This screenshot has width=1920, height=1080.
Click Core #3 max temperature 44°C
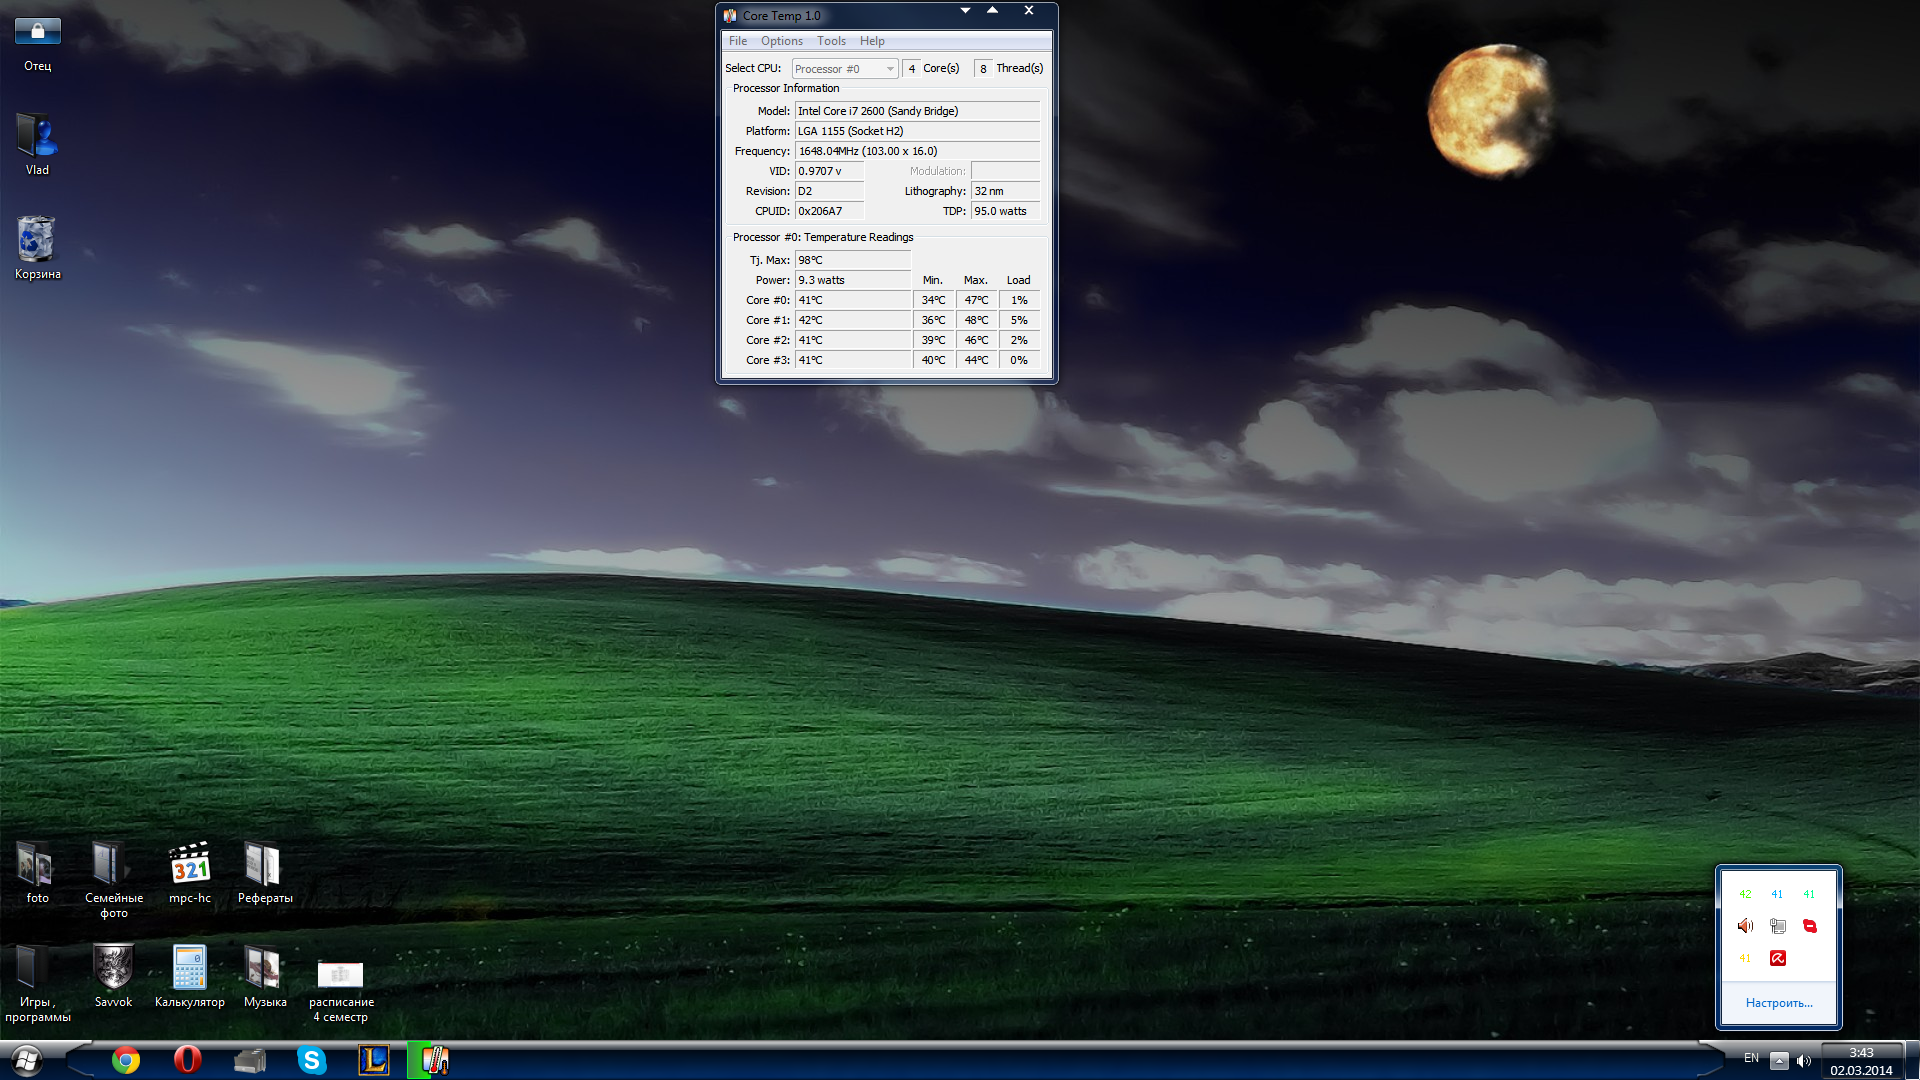pos(976,360)
